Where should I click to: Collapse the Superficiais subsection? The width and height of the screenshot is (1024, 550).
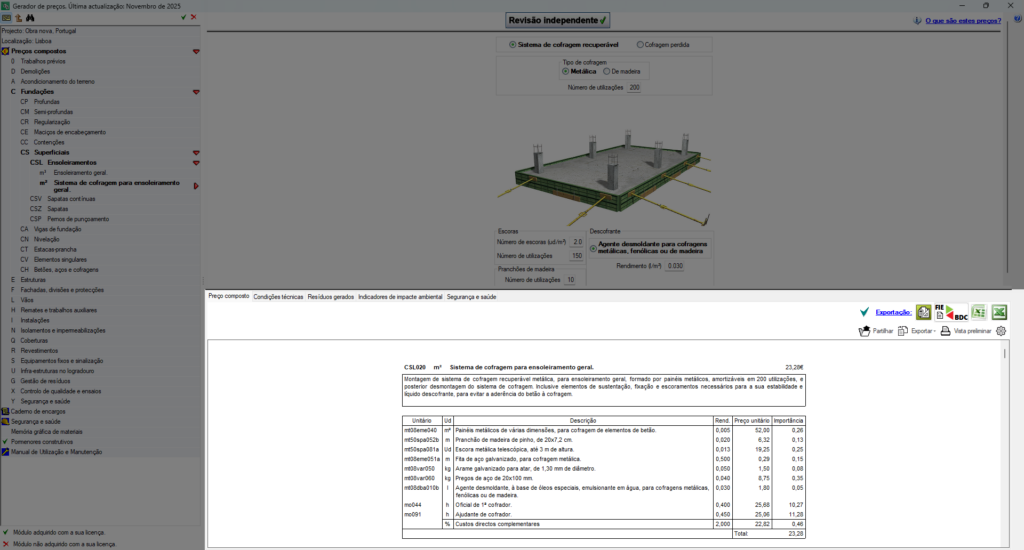196,153
